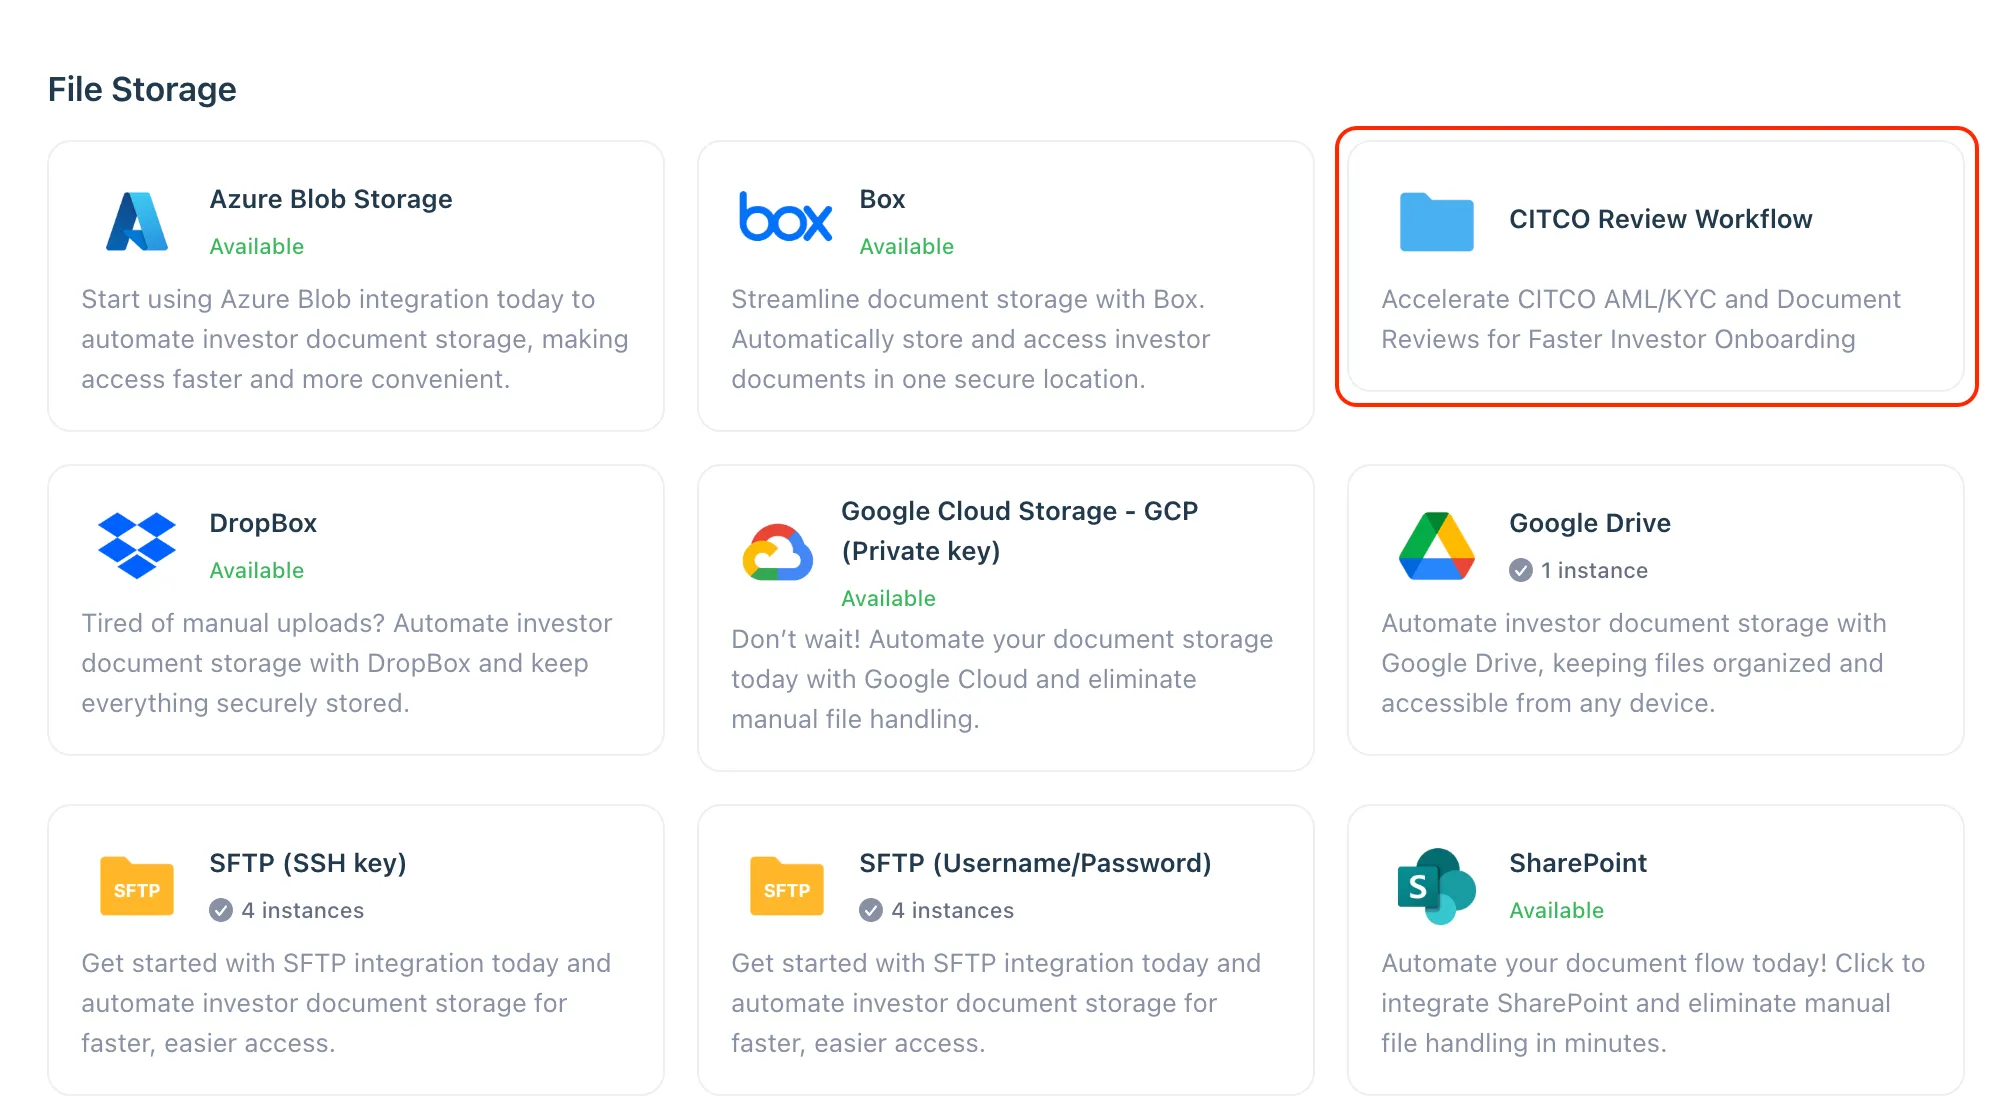Click the SFTP (SSH key) folder icon
Image resolution: width=1992 pixels, height=1118 pixels.
(x=137, y=886)
